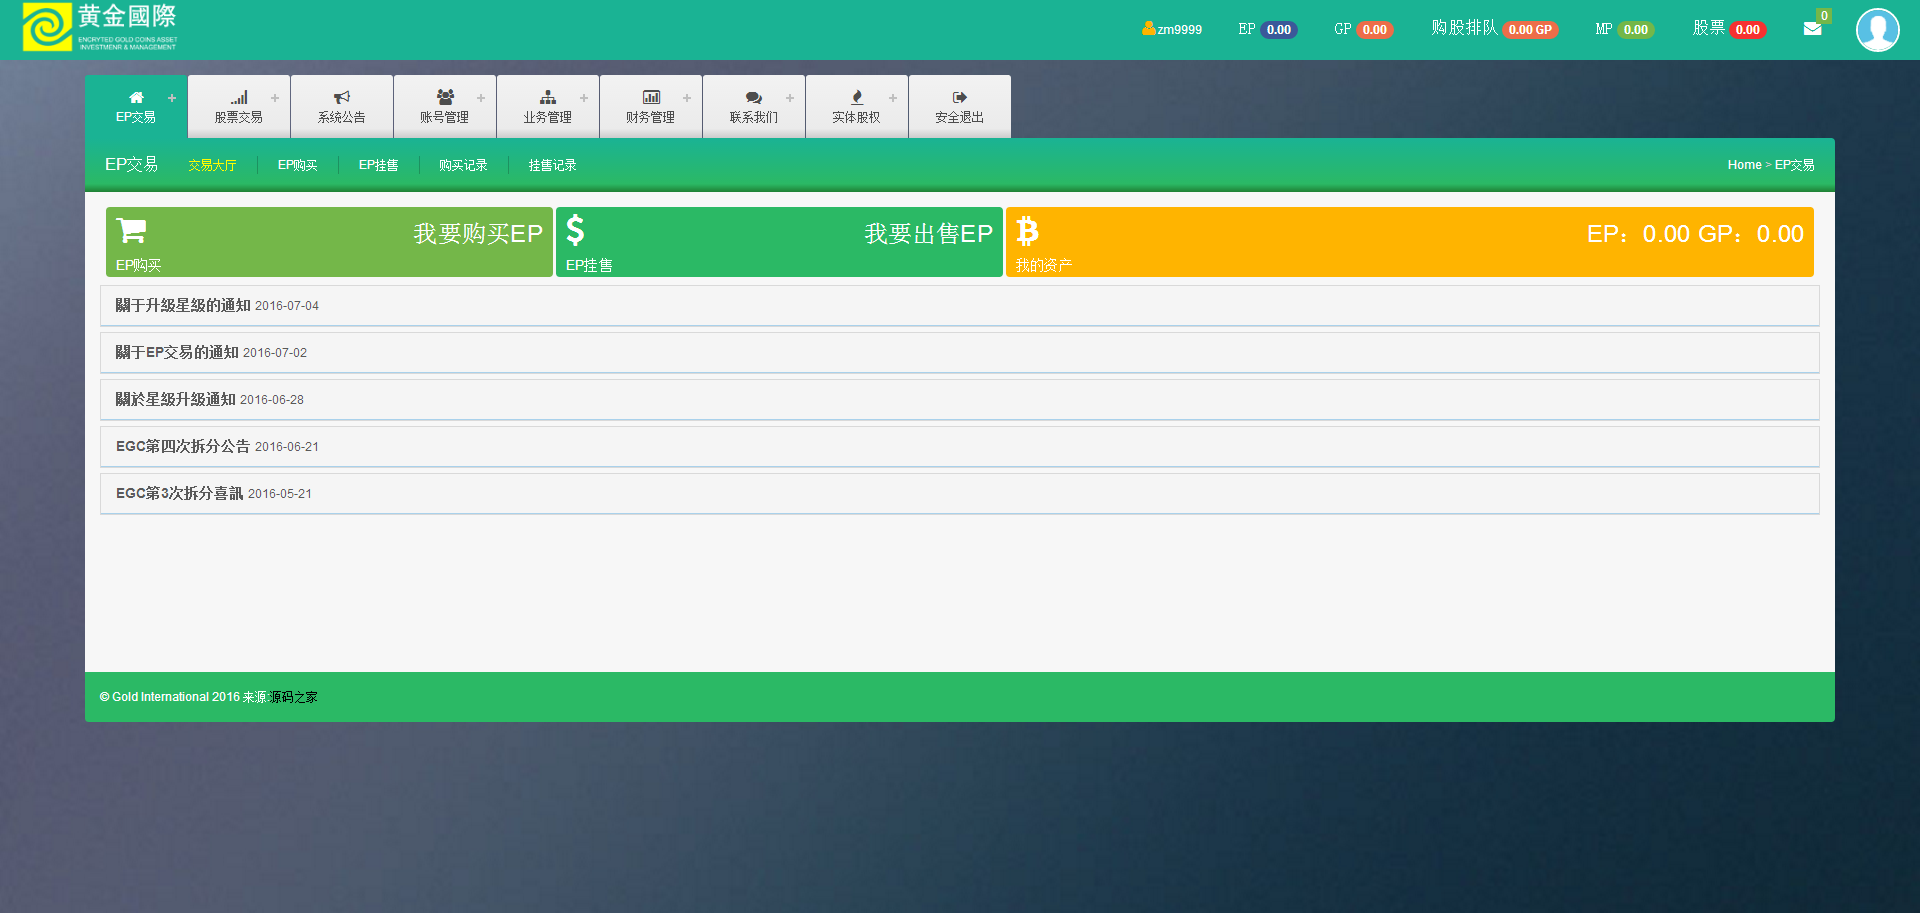The image size is (1920, 913).
Task: Click the chat bubbles icon for 联系我们
Action: coord(754,97)
